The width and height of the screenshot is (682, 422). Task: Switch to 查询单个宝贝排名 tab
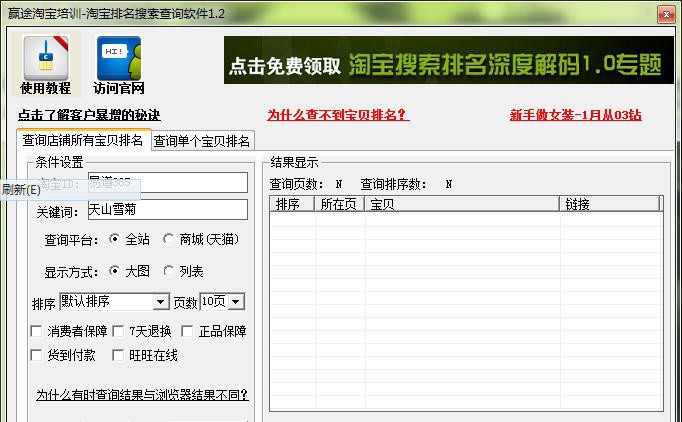coord(202,141)
